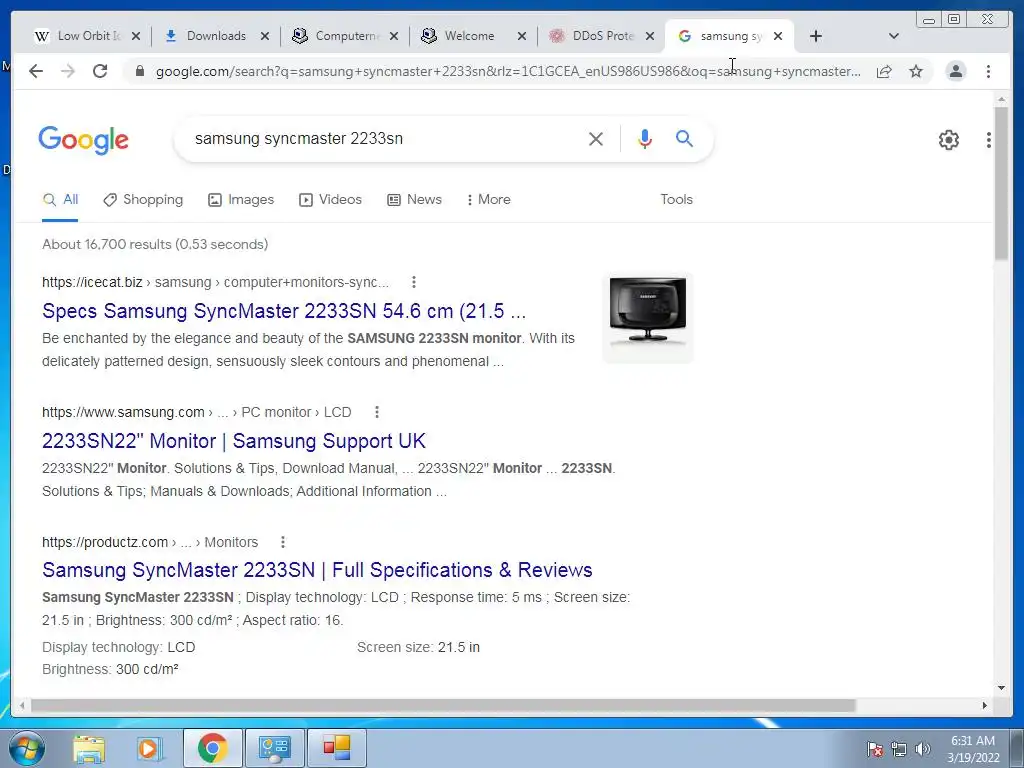The width and height of the screenshot is (1024, 768).
Task: Click the Google logo
Action: tap(84, 140)
